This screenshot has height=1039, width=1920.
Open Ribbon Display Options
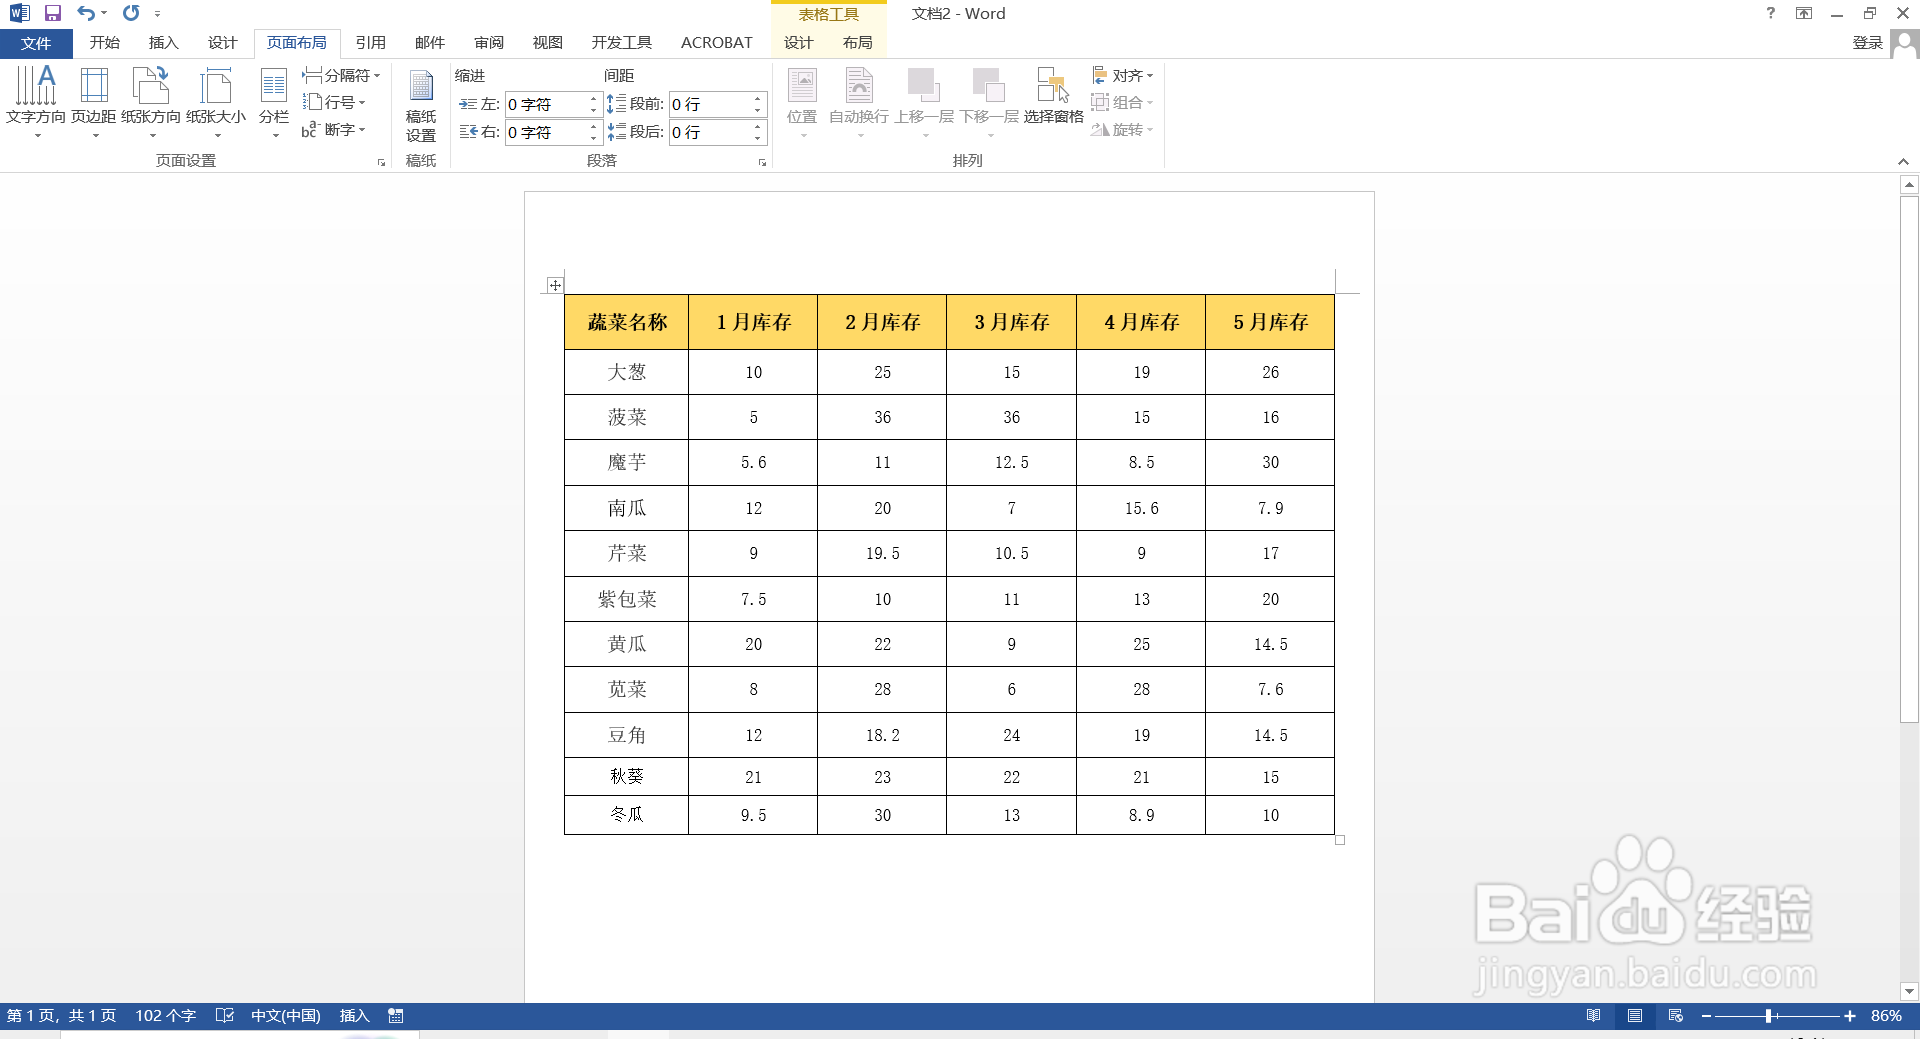coord(1804,13)
